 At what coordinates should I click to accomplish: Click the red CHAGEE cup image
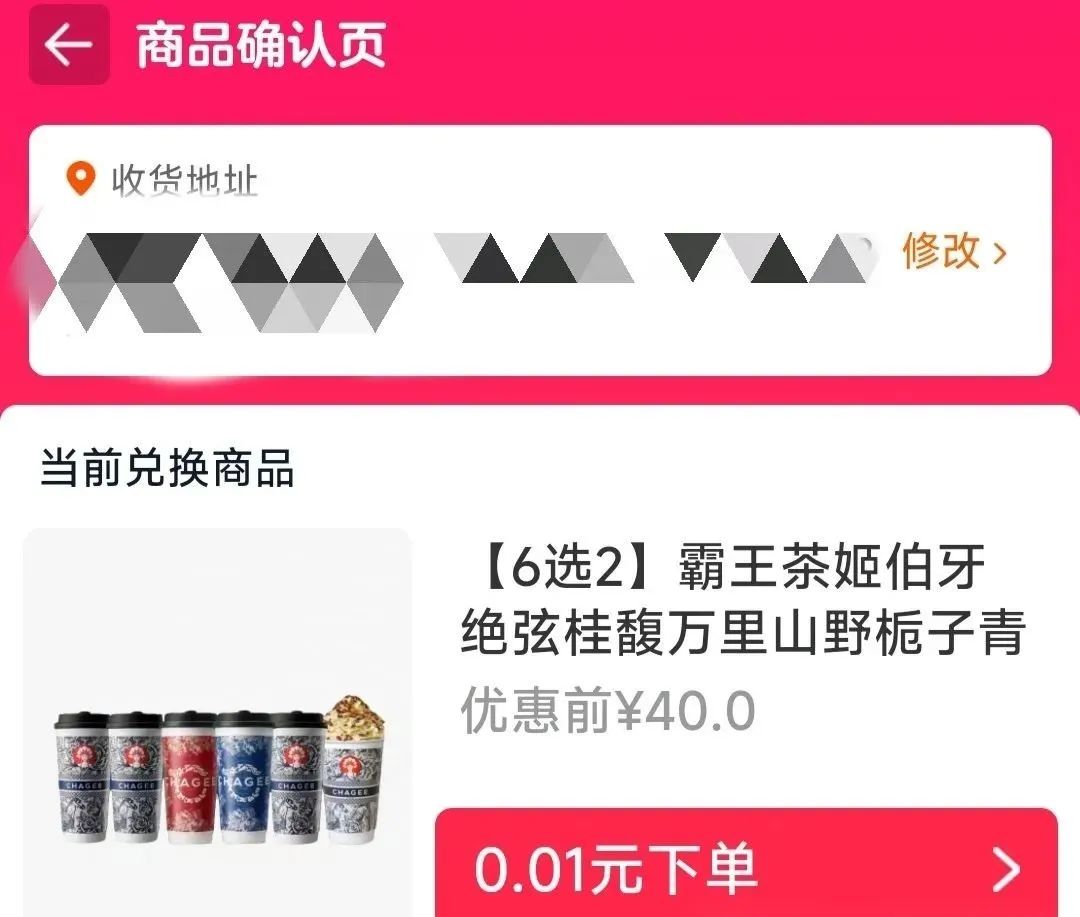pos(189,778)
